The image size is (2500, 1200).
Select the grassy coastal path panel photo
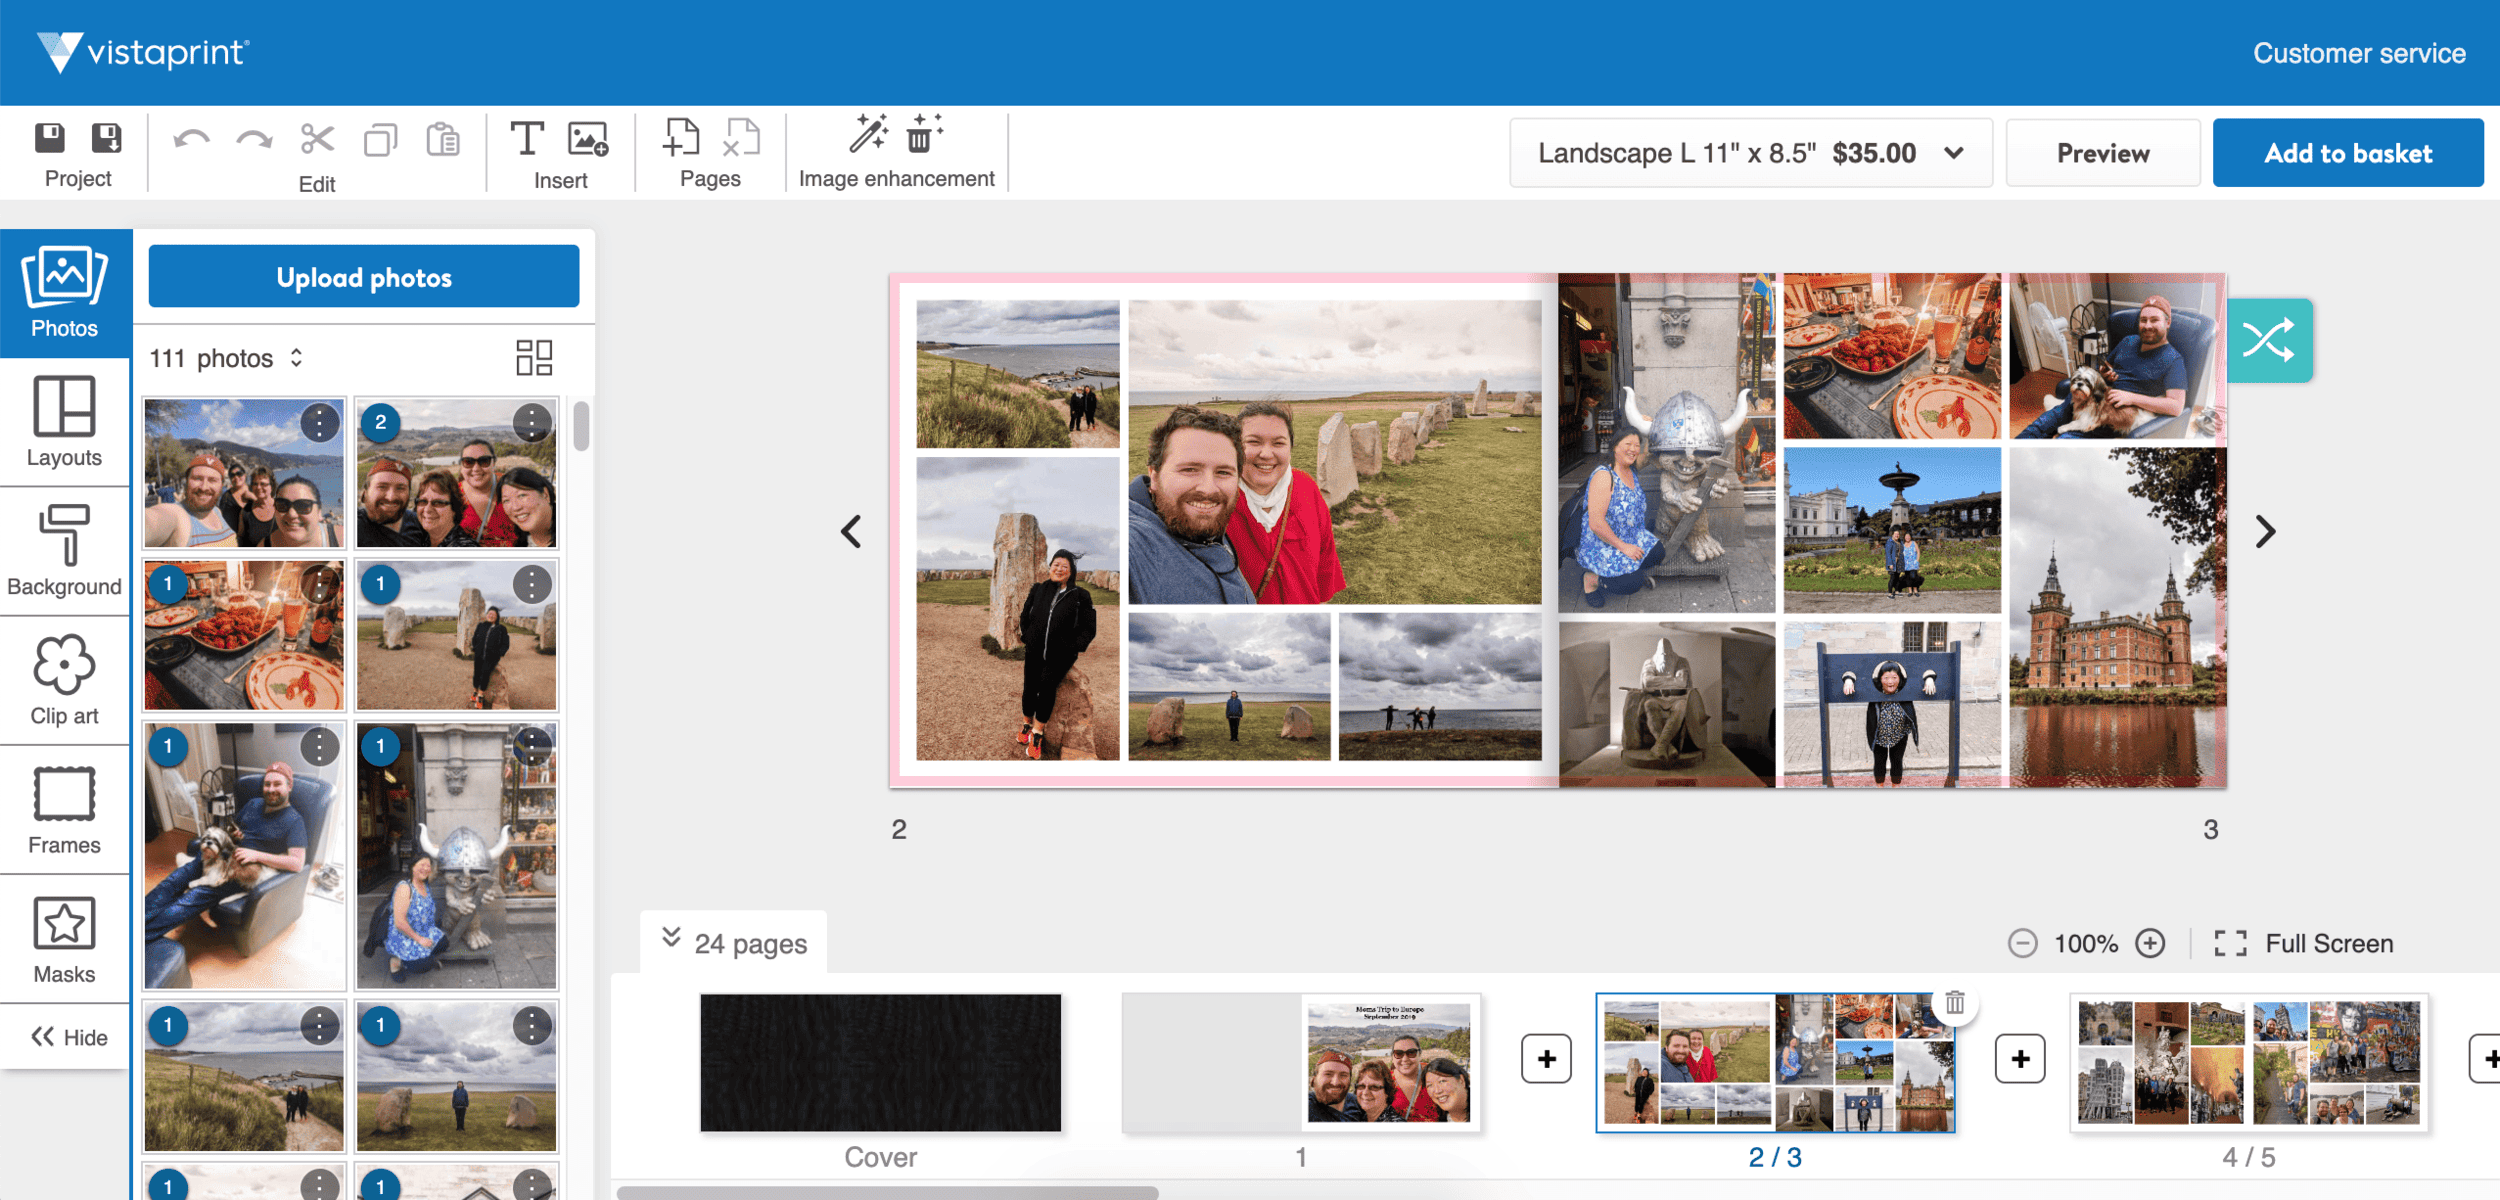point(244,1077)
